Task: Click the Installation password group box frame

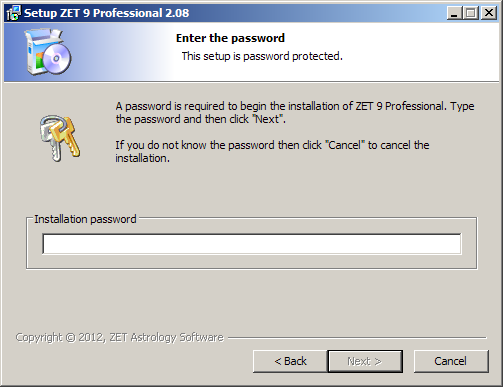Action: pyautogui.click(x=252, y=243)
